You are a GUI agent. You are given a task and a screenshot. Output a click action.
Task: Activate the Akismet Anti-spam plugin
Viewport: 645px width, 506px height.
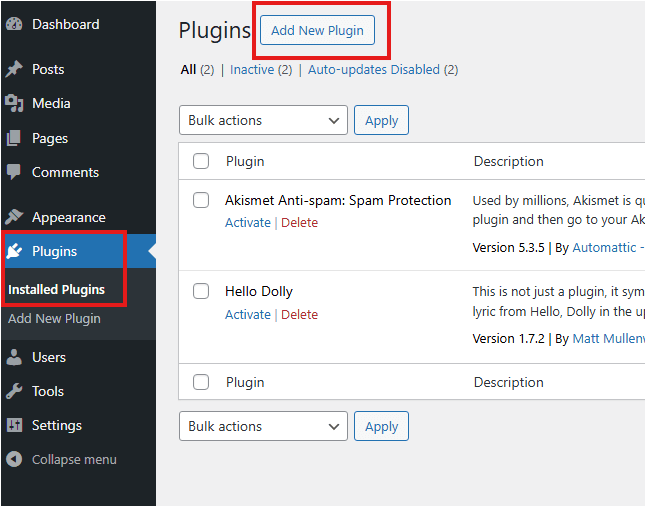[x=248, y=223]
